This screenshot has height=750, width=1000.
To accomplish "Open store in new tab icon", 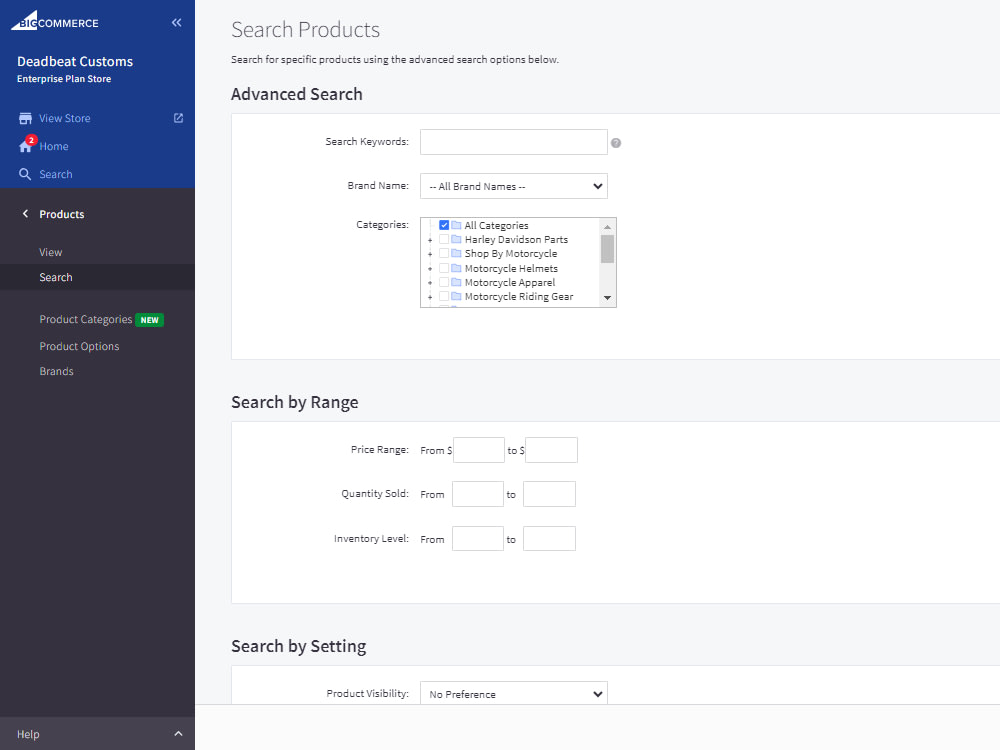I will point(179,118).
